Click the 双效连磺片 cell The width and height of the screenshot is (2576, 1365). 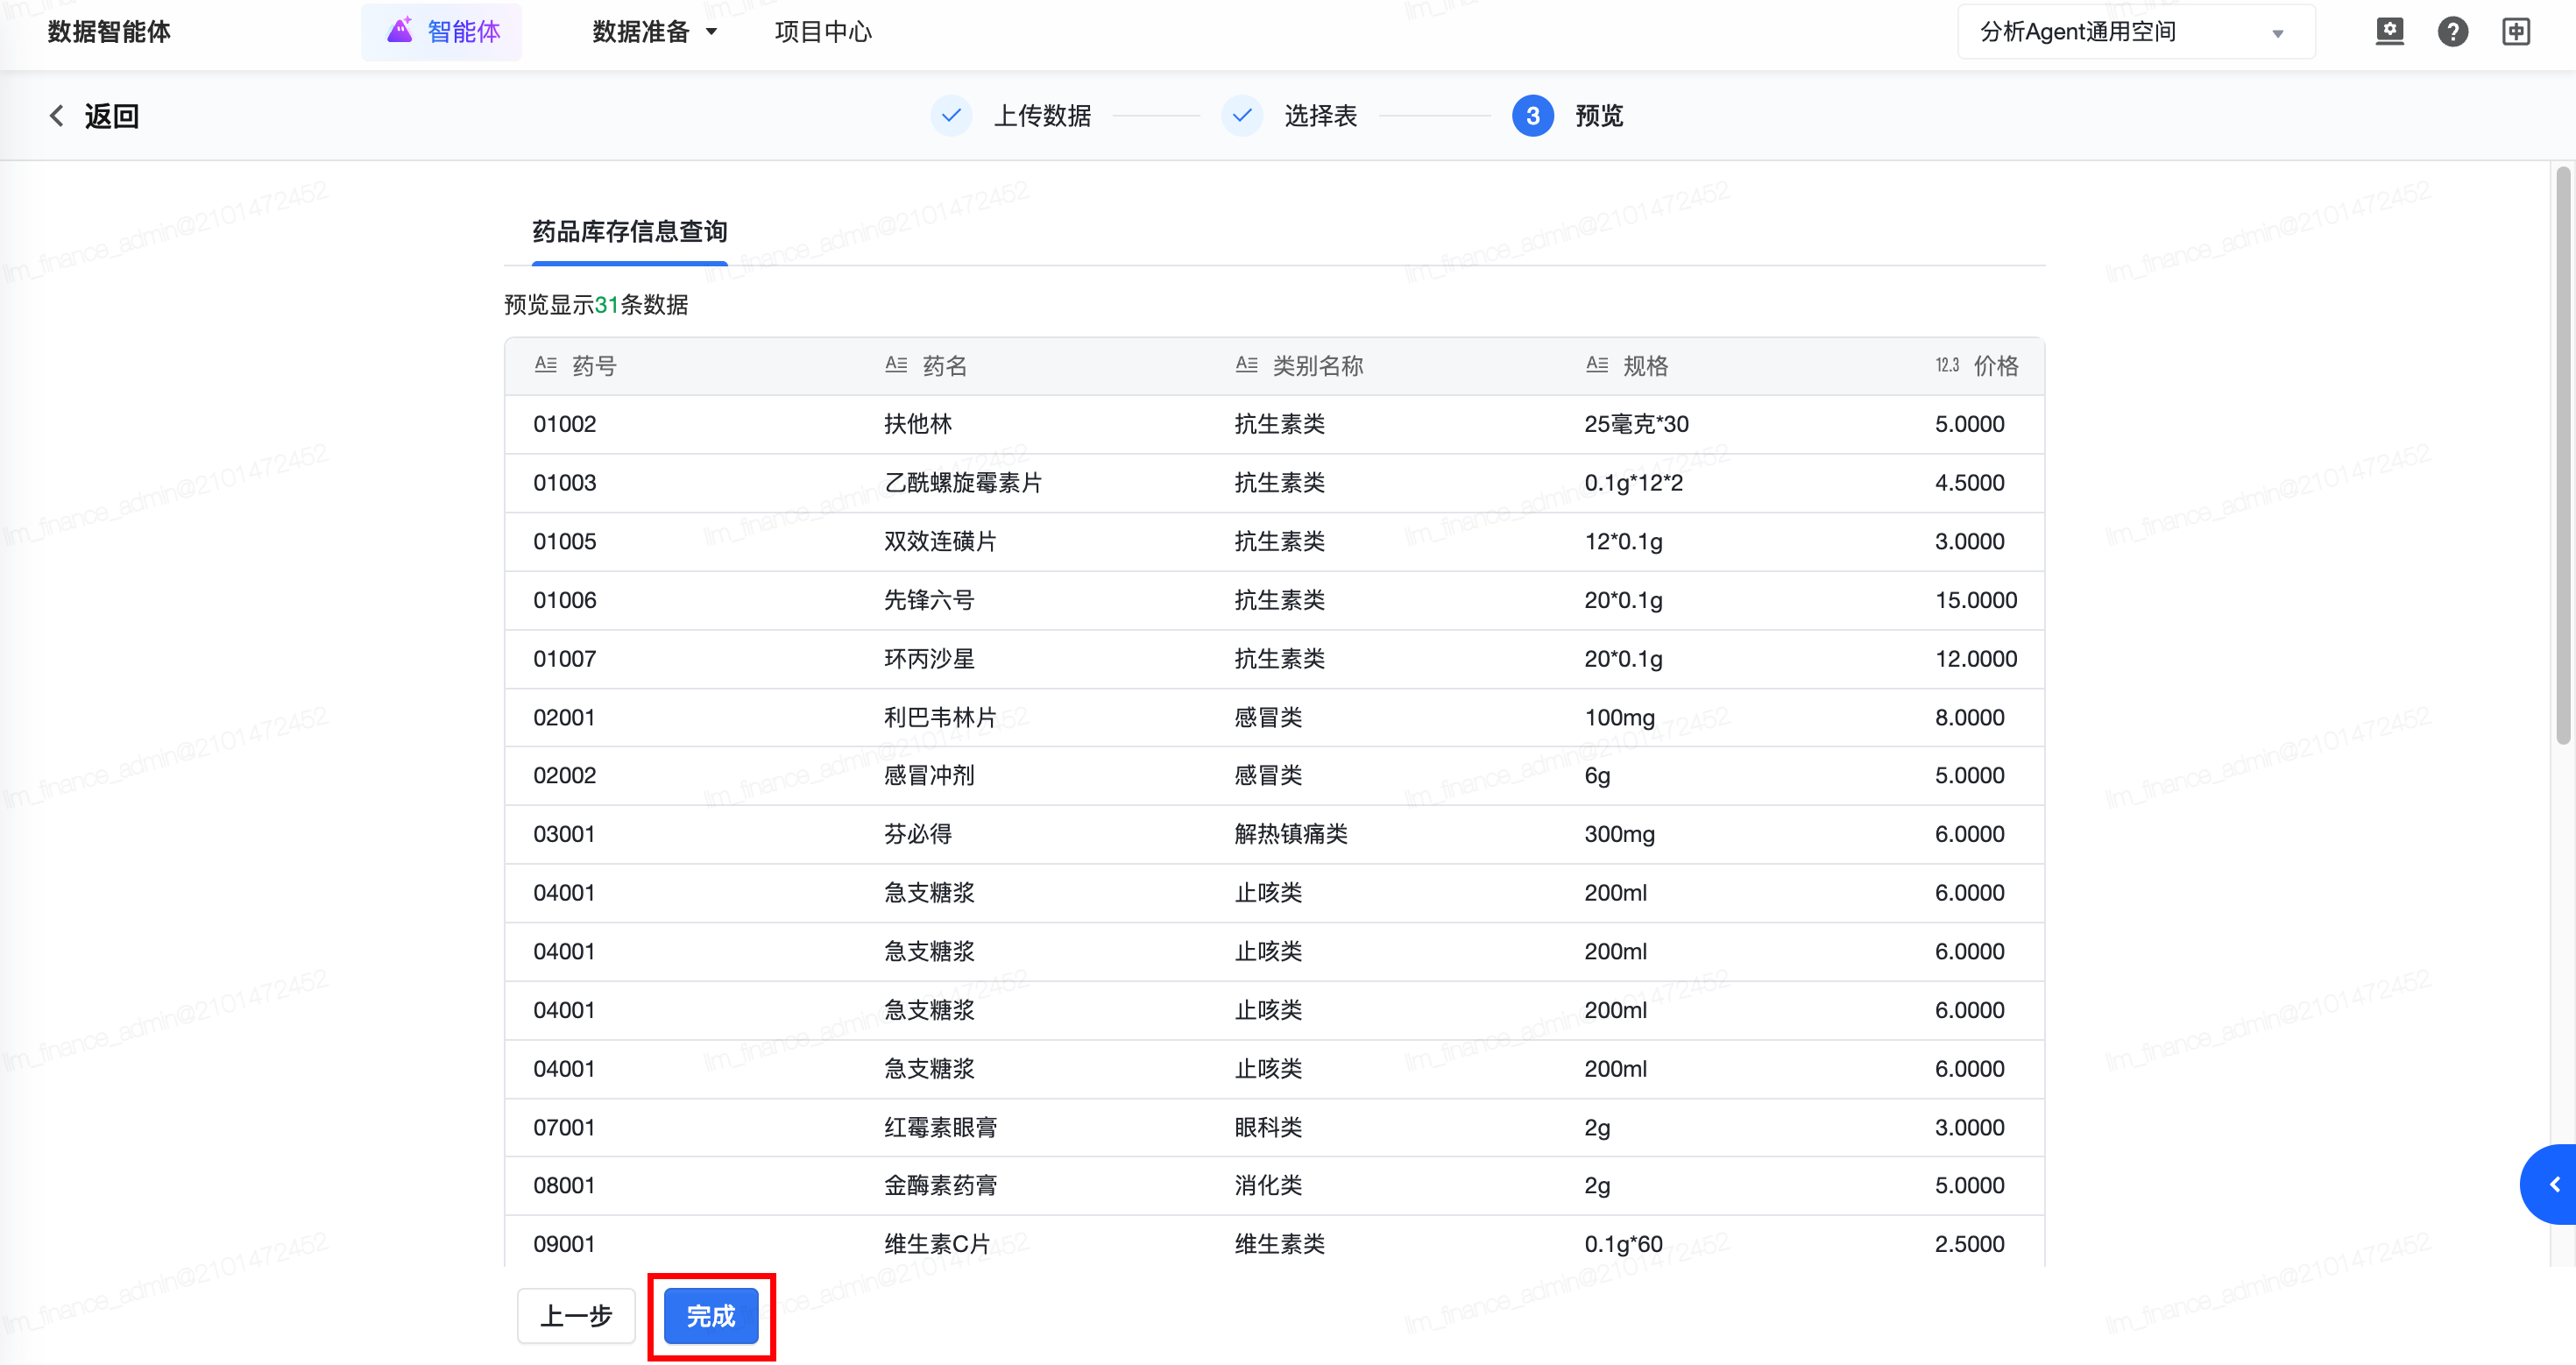940,541
